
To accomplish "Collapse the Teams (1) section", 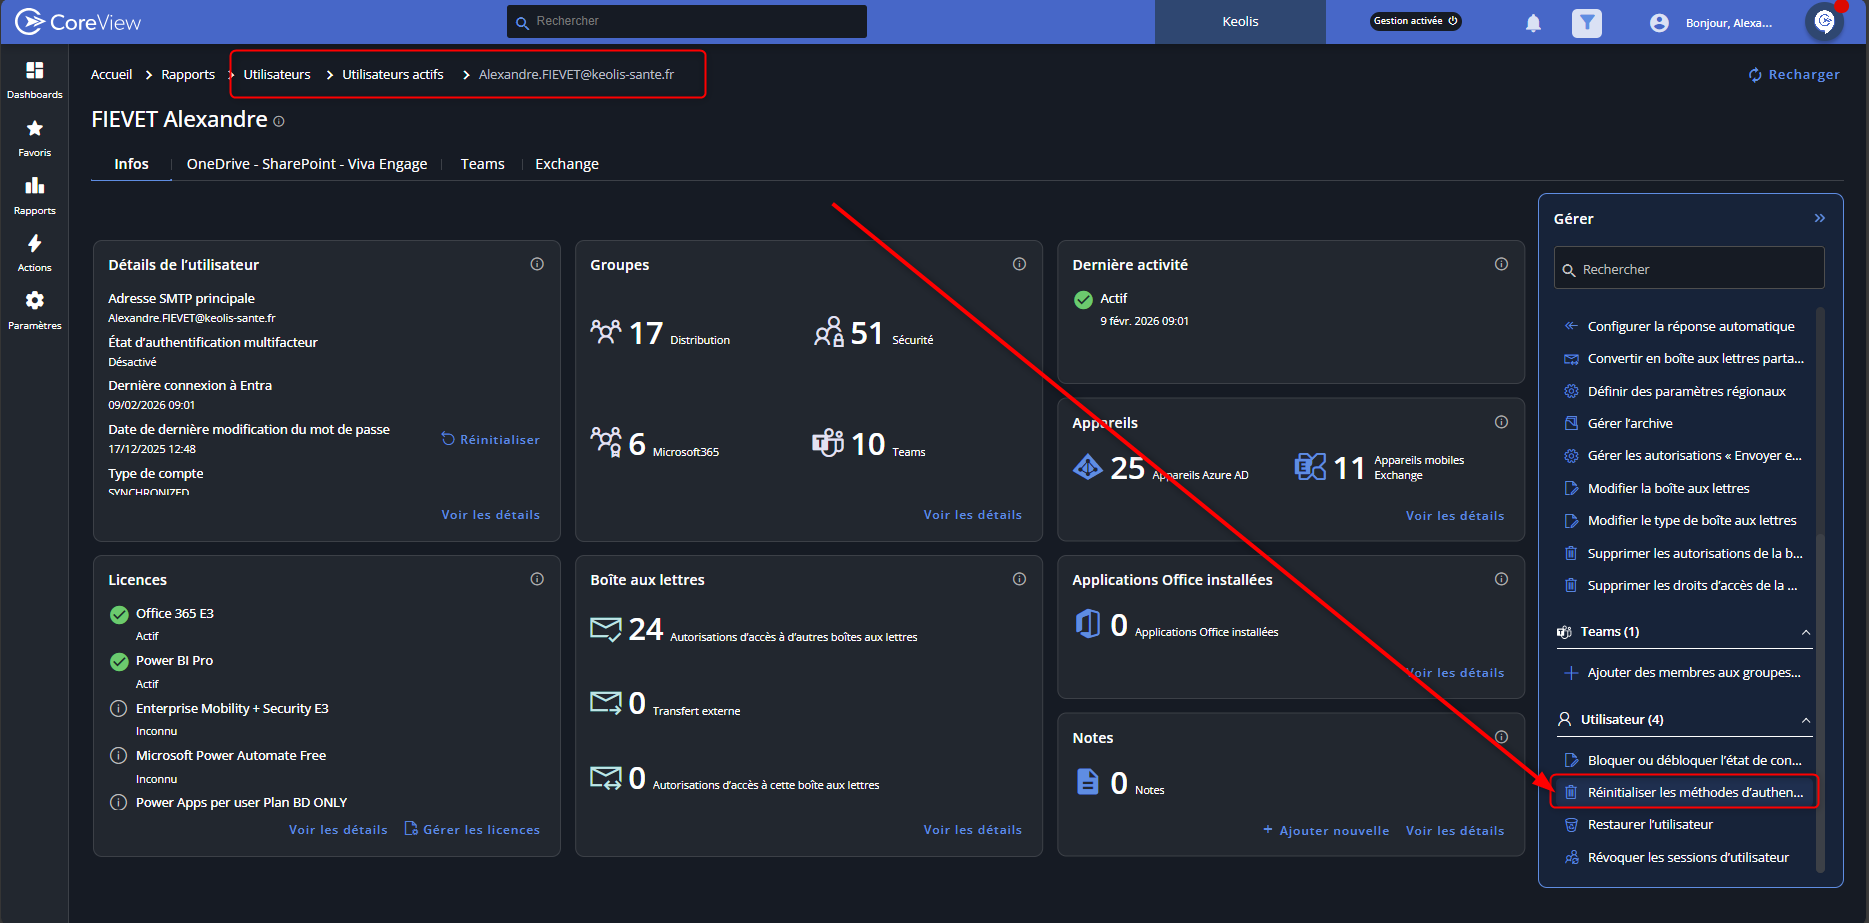I will tap(1806, 632).
